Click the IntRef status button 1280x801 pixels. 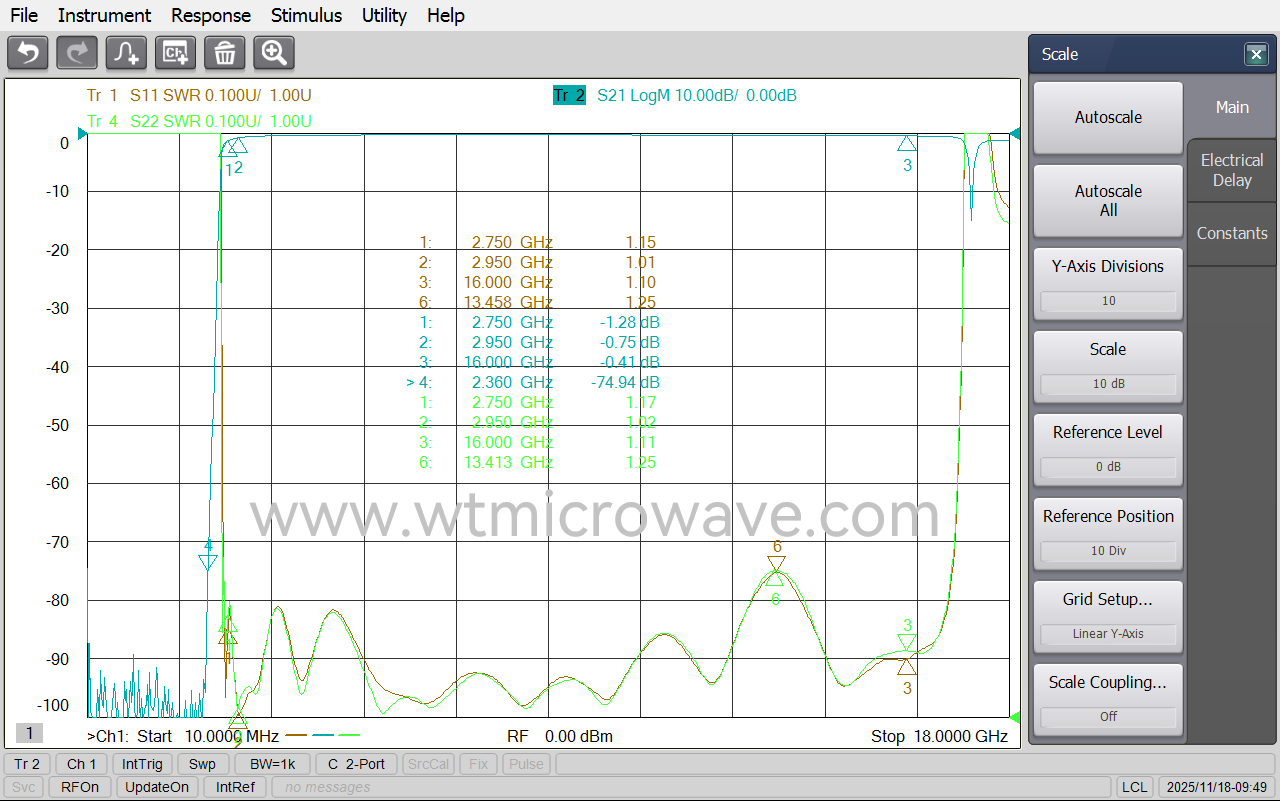click(x=236, y=787)
